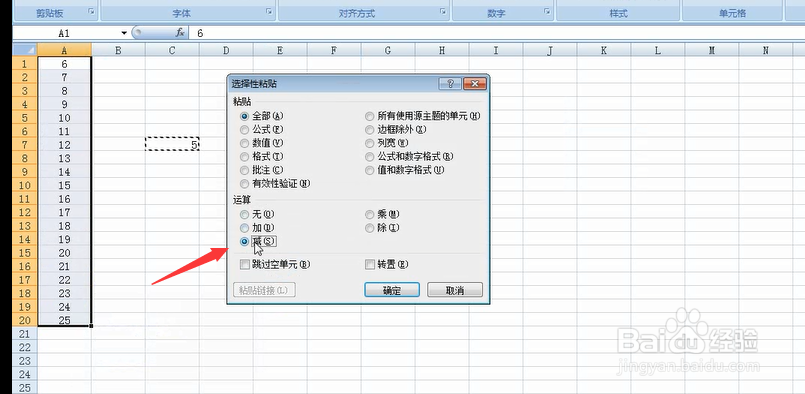Click the Name Box showing A1
Image resolution: width=805 pixels, height=394 pixels.
(x=65, y=33)
